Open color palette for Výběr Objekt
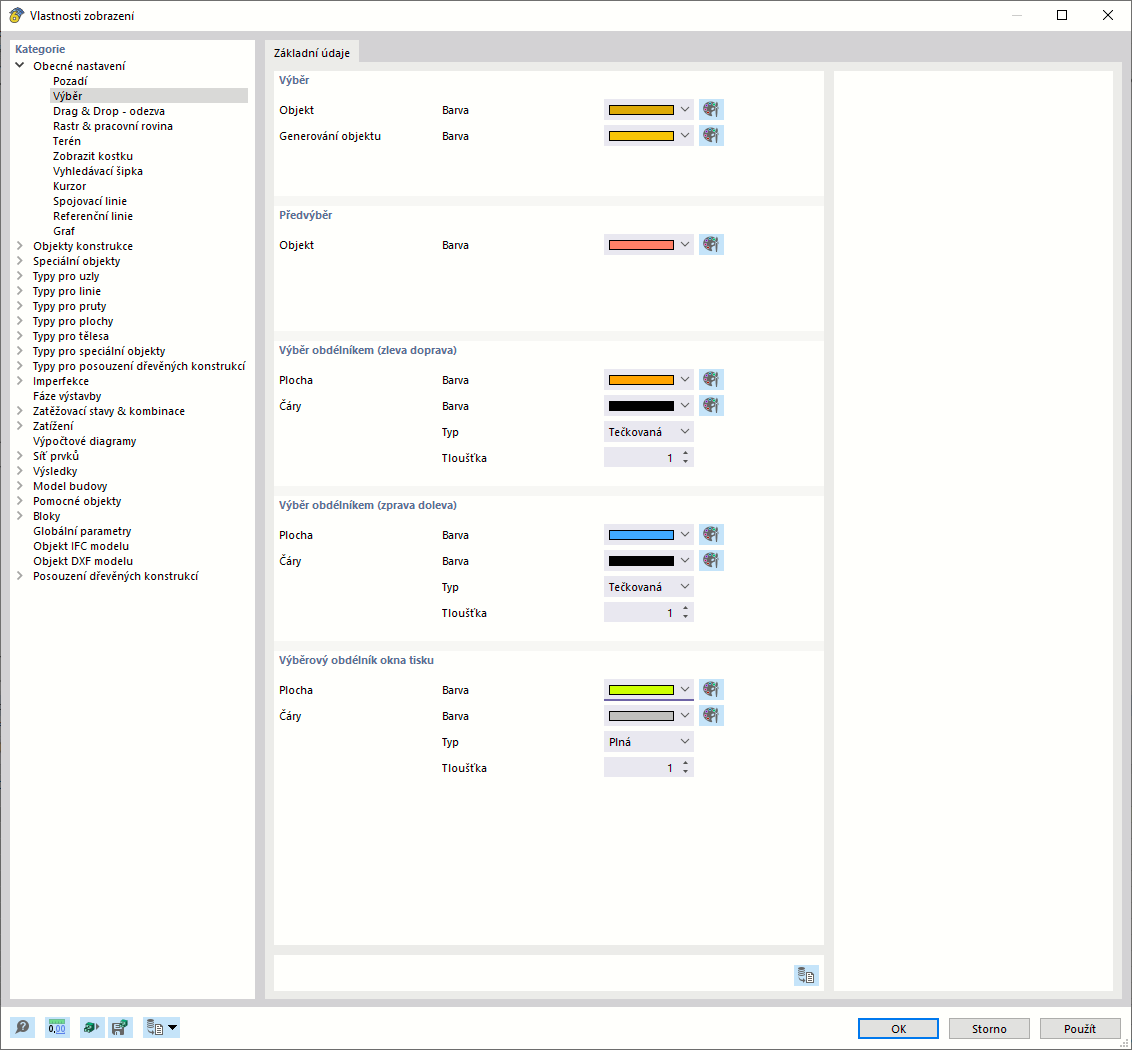The image size is (1132, 1050). coord(711,110)
